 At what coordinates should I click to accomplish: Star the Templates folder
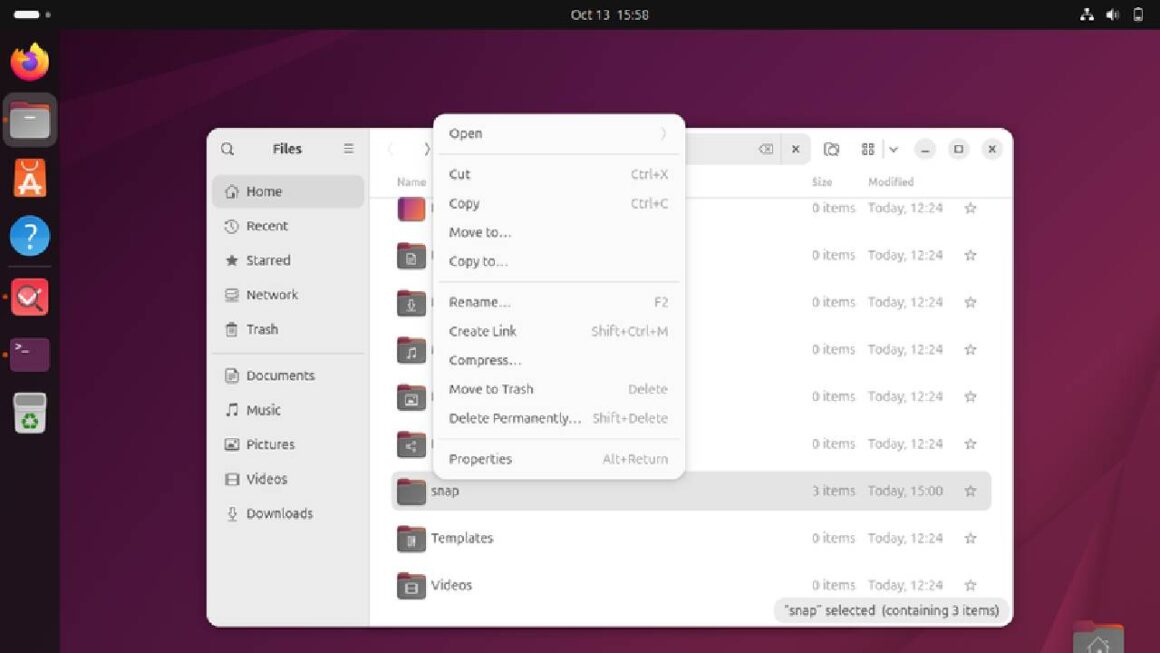971,538
